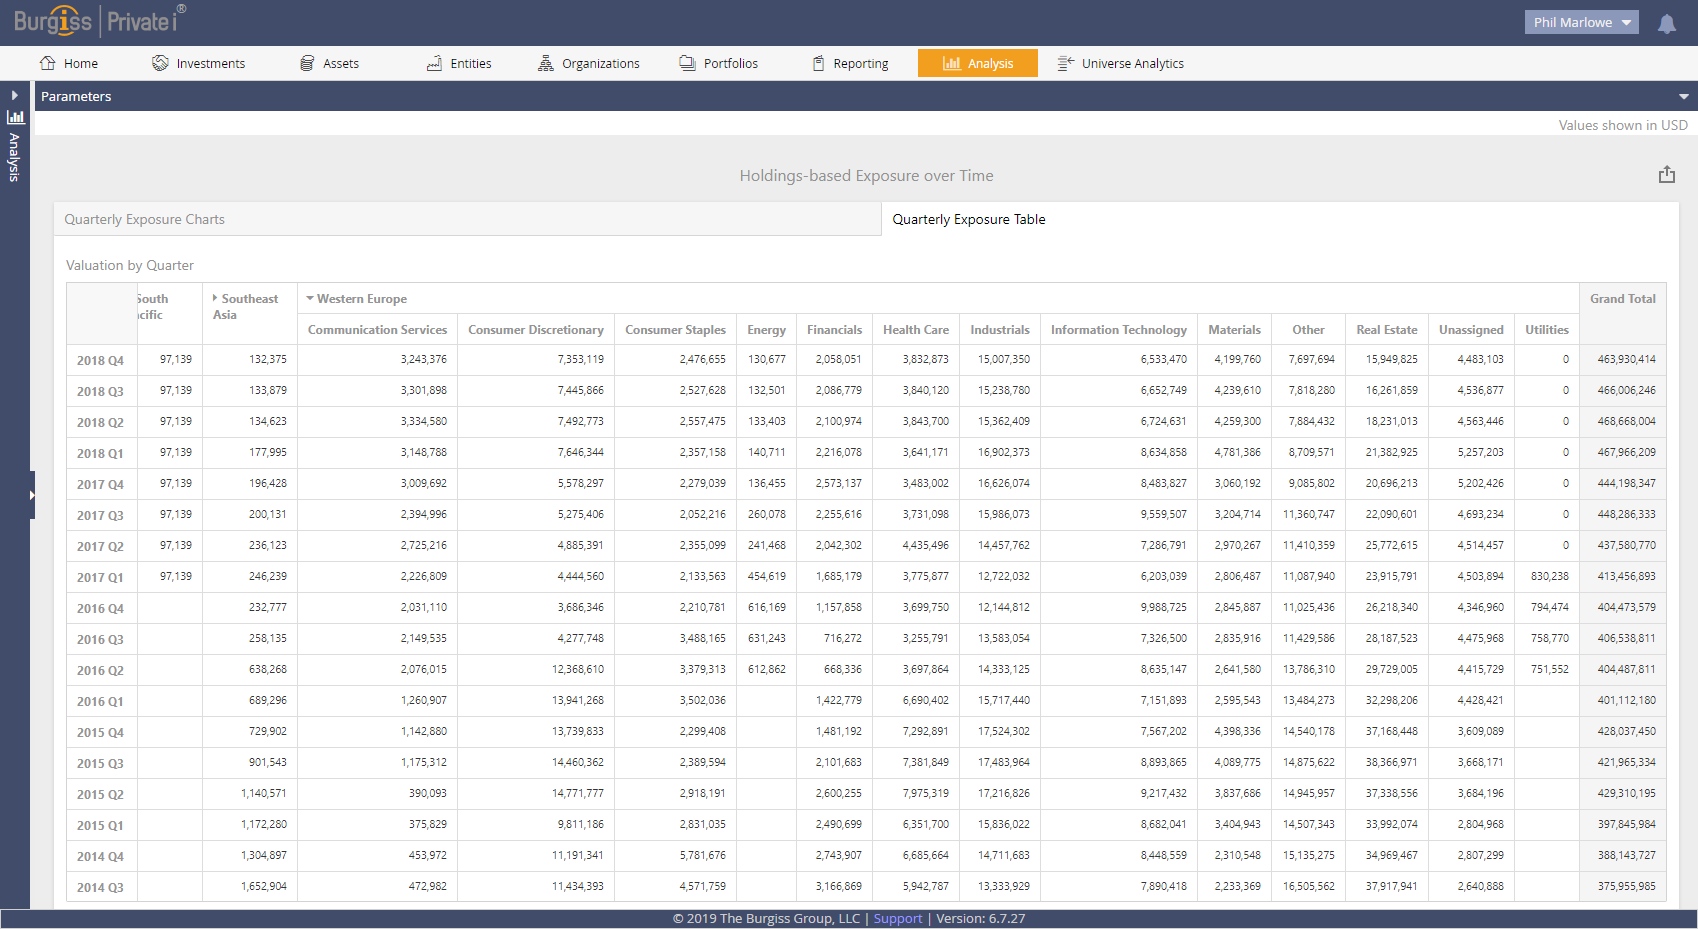Select the 2017 Q1 row label

click(100, 577)
